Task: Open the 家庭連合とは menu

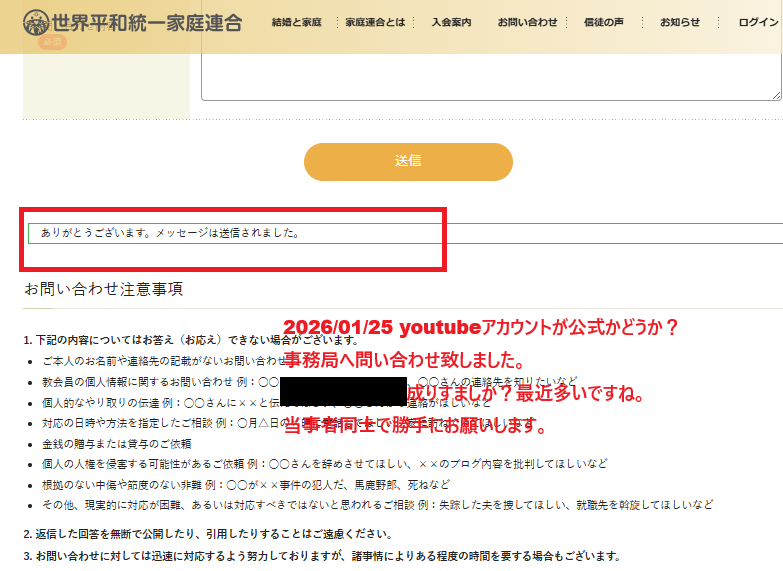Action: tap(375, 22)
